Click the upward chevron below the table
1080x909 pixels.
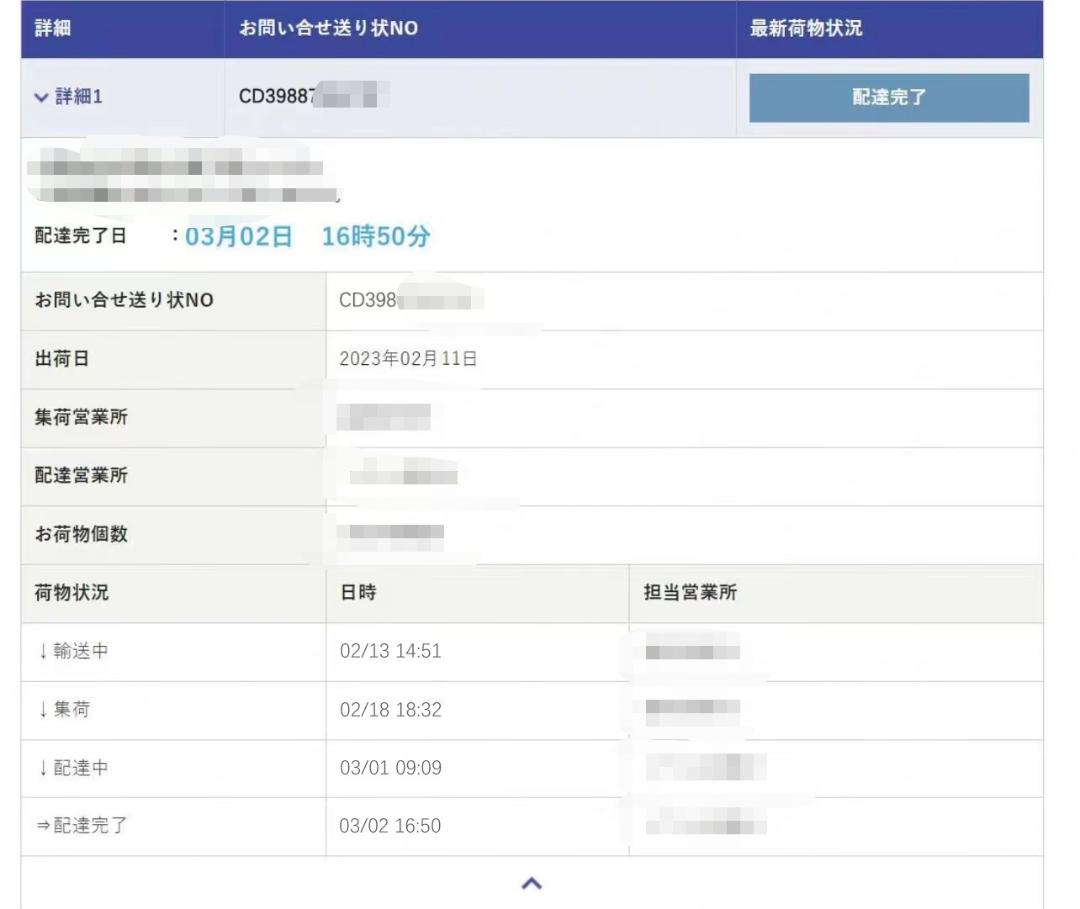(532, 883)
